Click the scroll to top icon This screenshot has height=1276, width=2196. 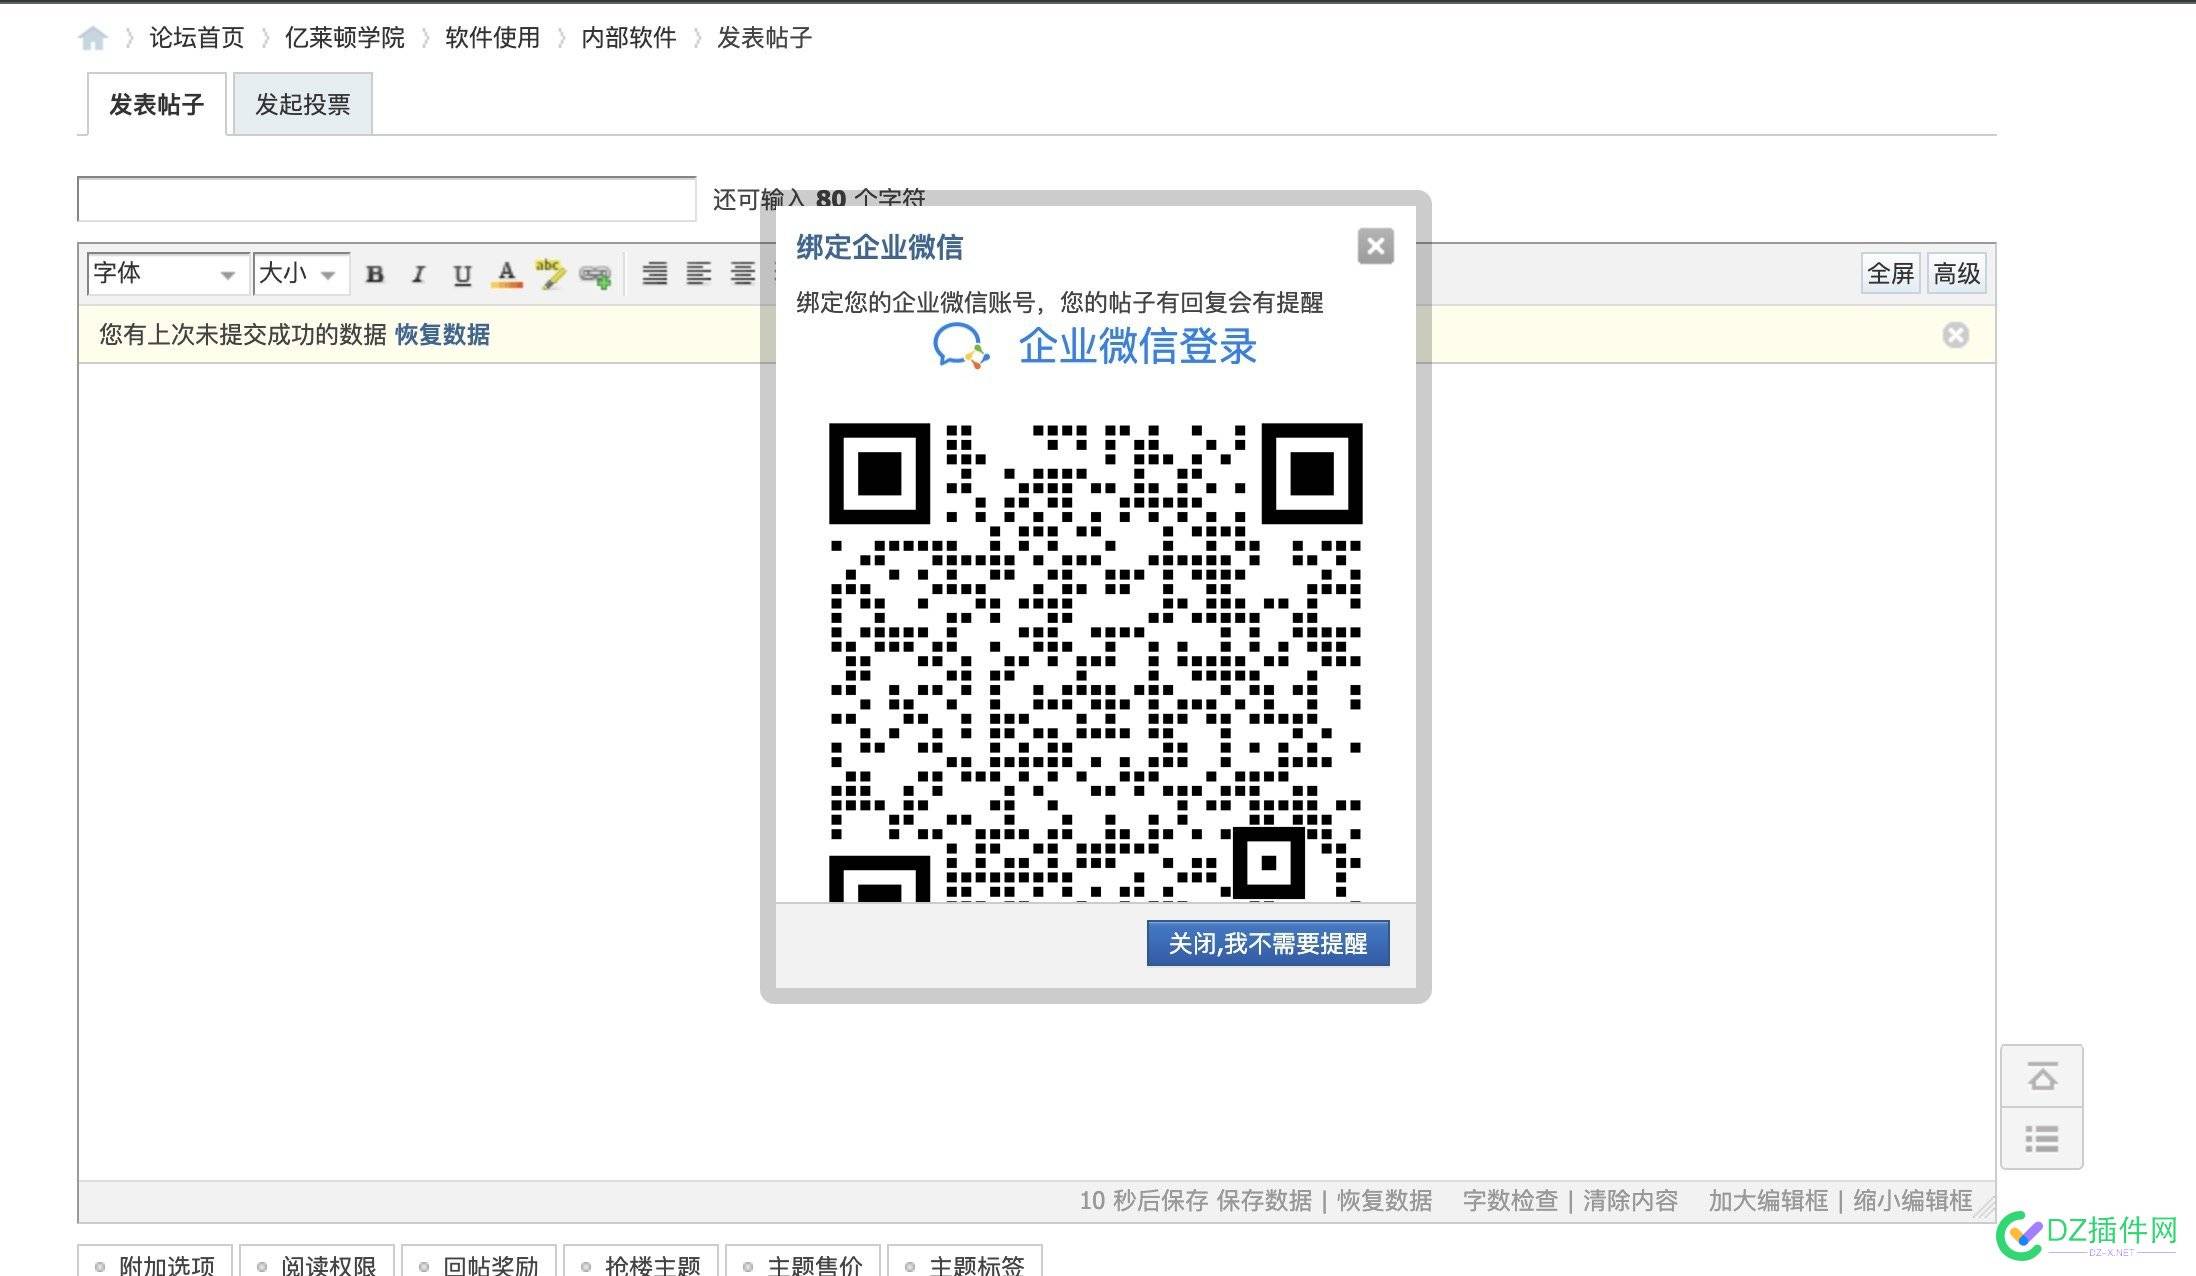pyautogui.click(x=2042, y=1077)
